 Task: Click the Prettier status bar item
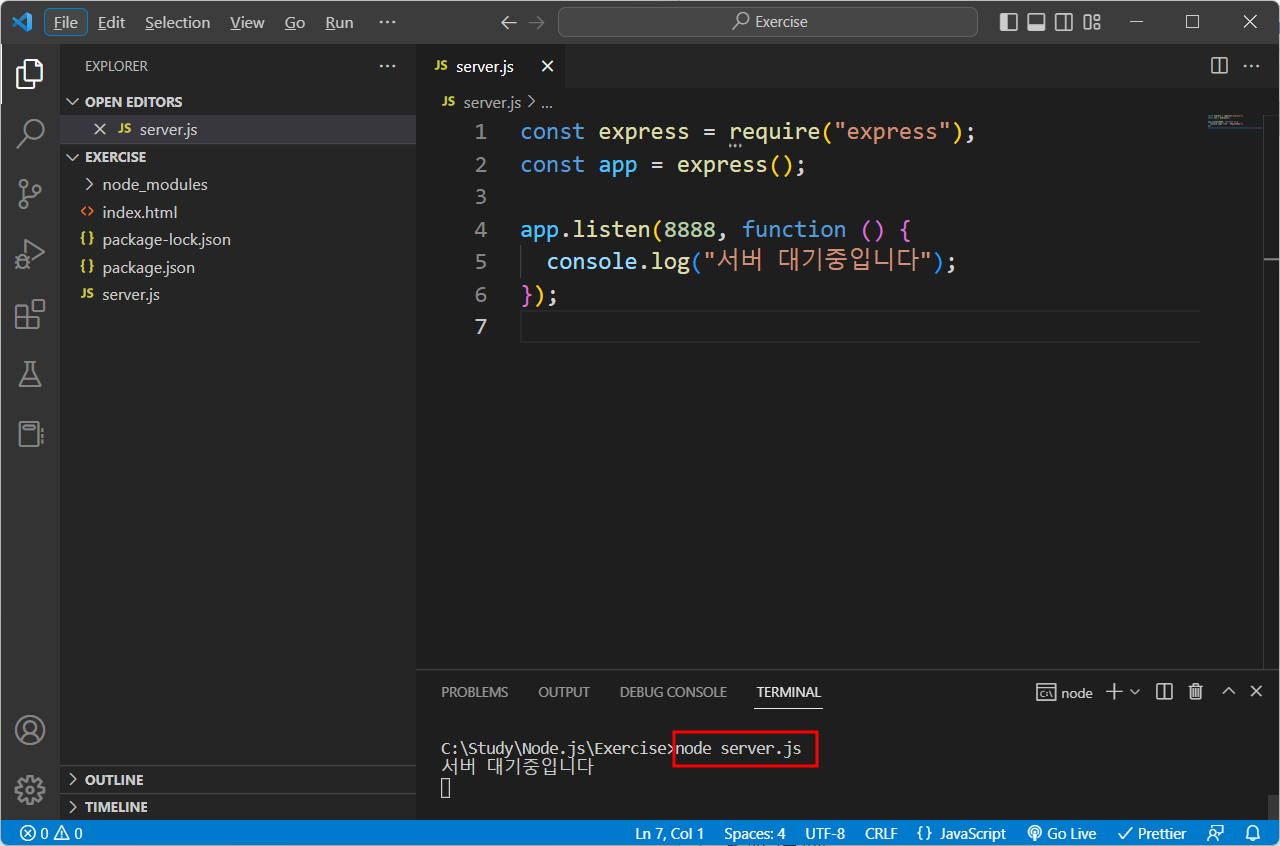[x=1152, y=833]
